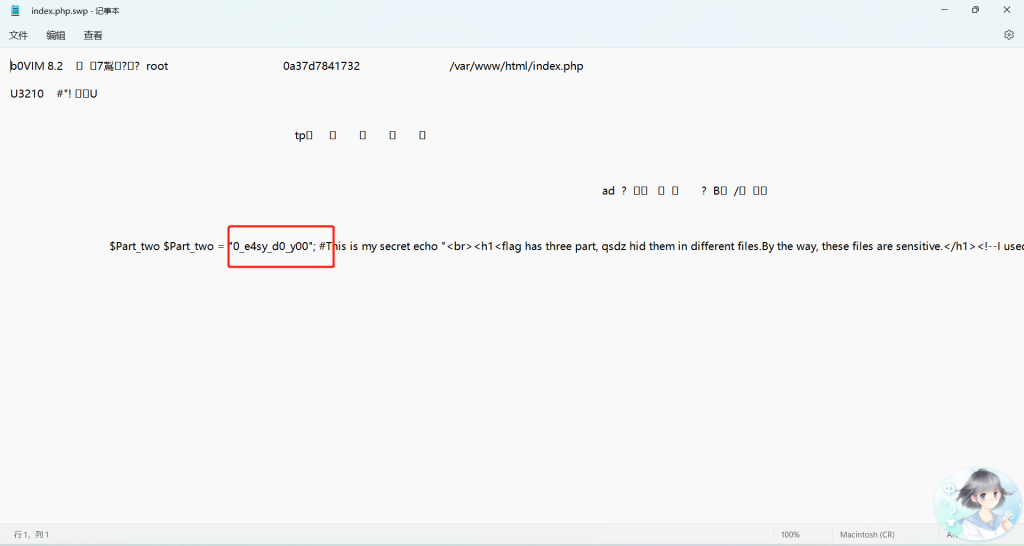
Task: Click the 'This is my secret' comment text
Action: coord(377,246)
